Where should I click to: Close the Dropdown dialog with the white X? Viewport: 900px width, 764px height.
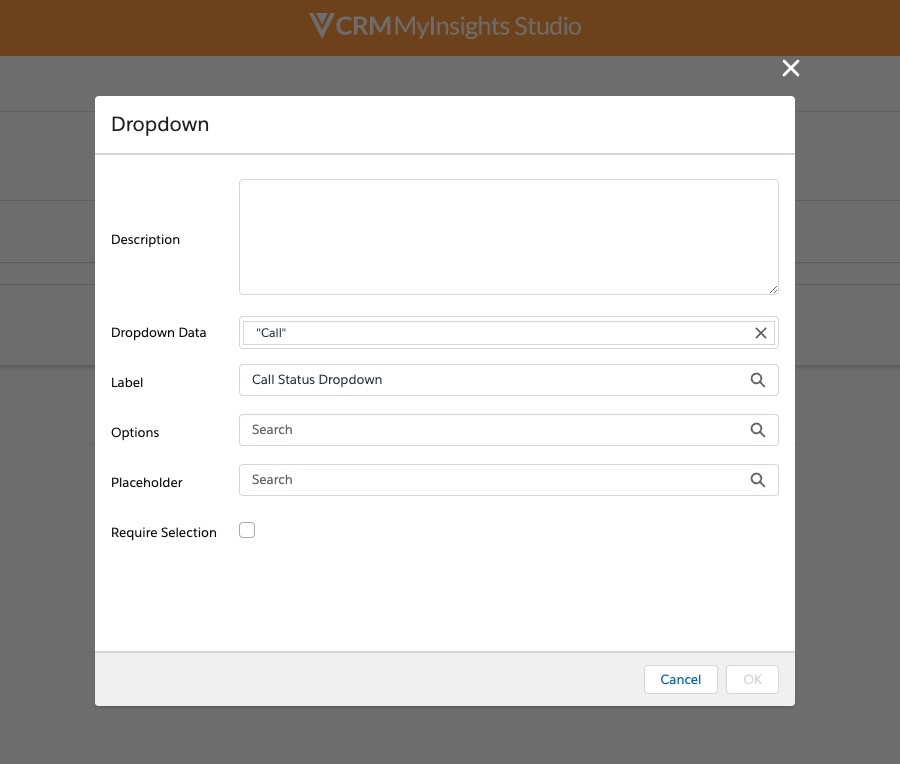pos(791,68)
